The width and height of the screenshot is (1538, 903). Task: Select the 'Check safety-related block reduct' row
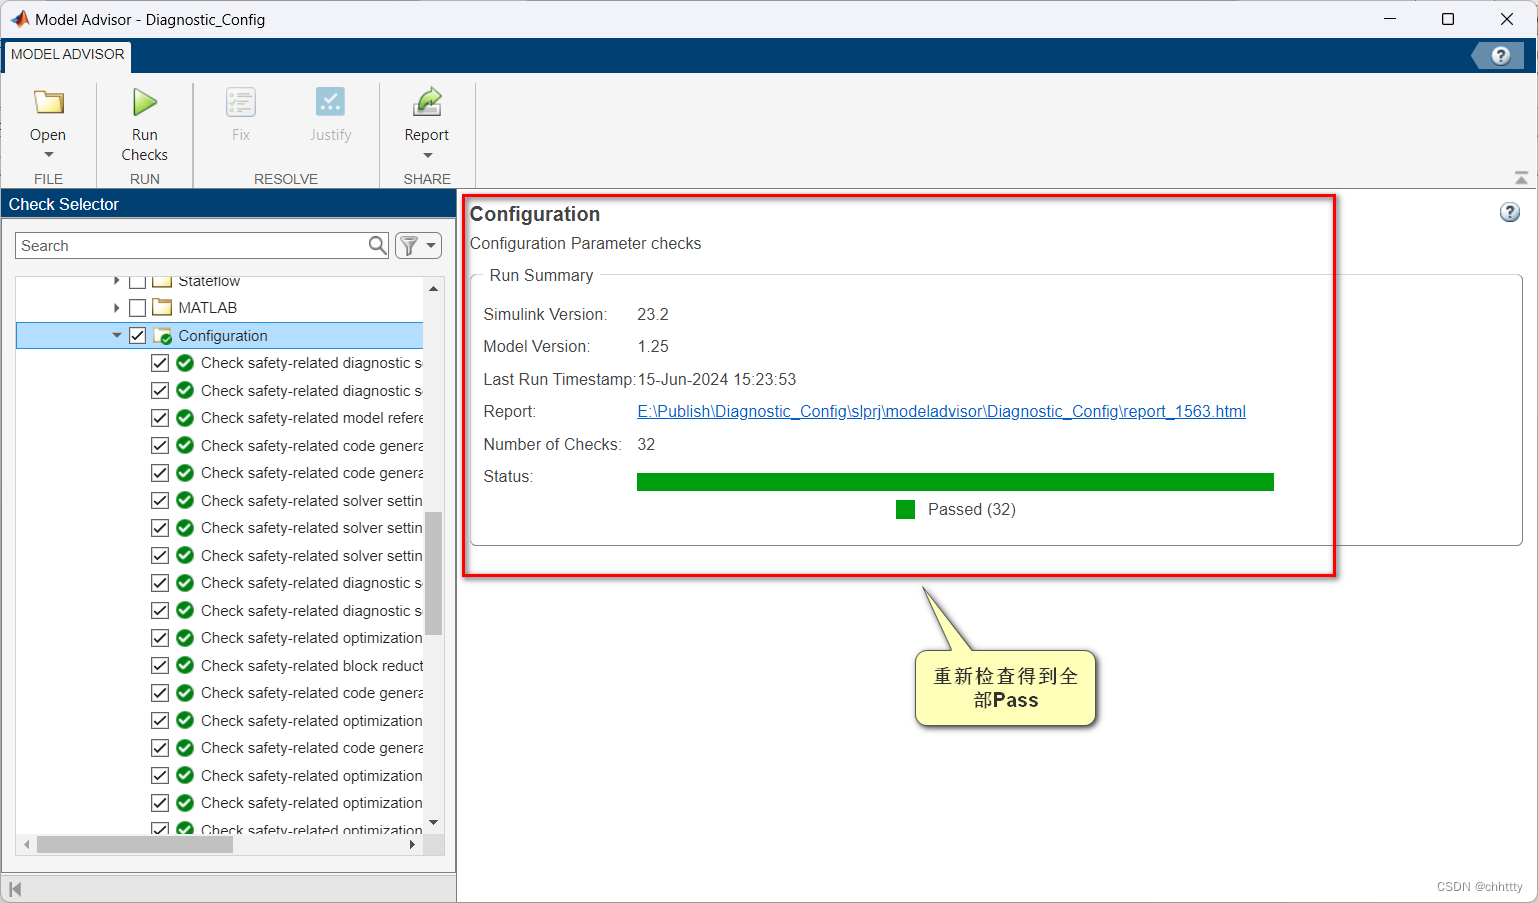click(221, 665)
